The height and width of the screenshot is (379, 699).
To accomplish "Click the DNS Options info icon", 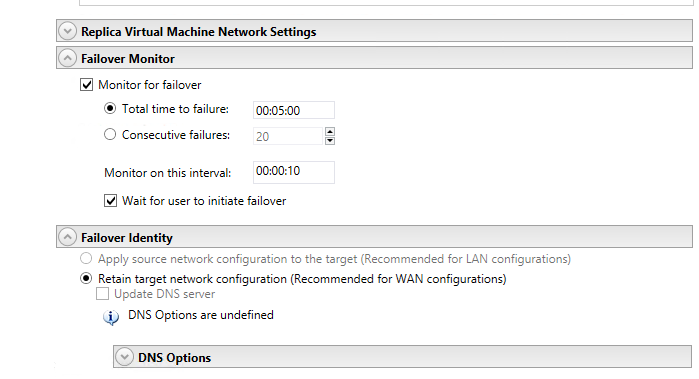I will (111, 317).
